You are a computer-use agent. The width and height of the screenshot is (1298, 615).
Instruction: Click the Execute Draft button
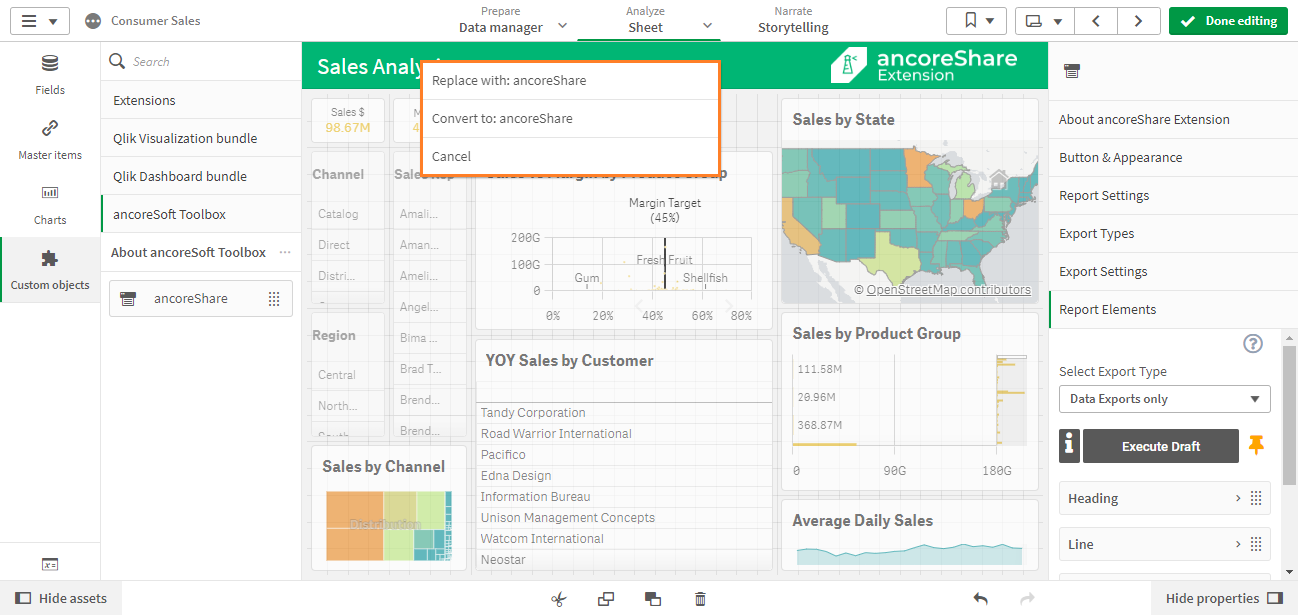(1161, 446)
